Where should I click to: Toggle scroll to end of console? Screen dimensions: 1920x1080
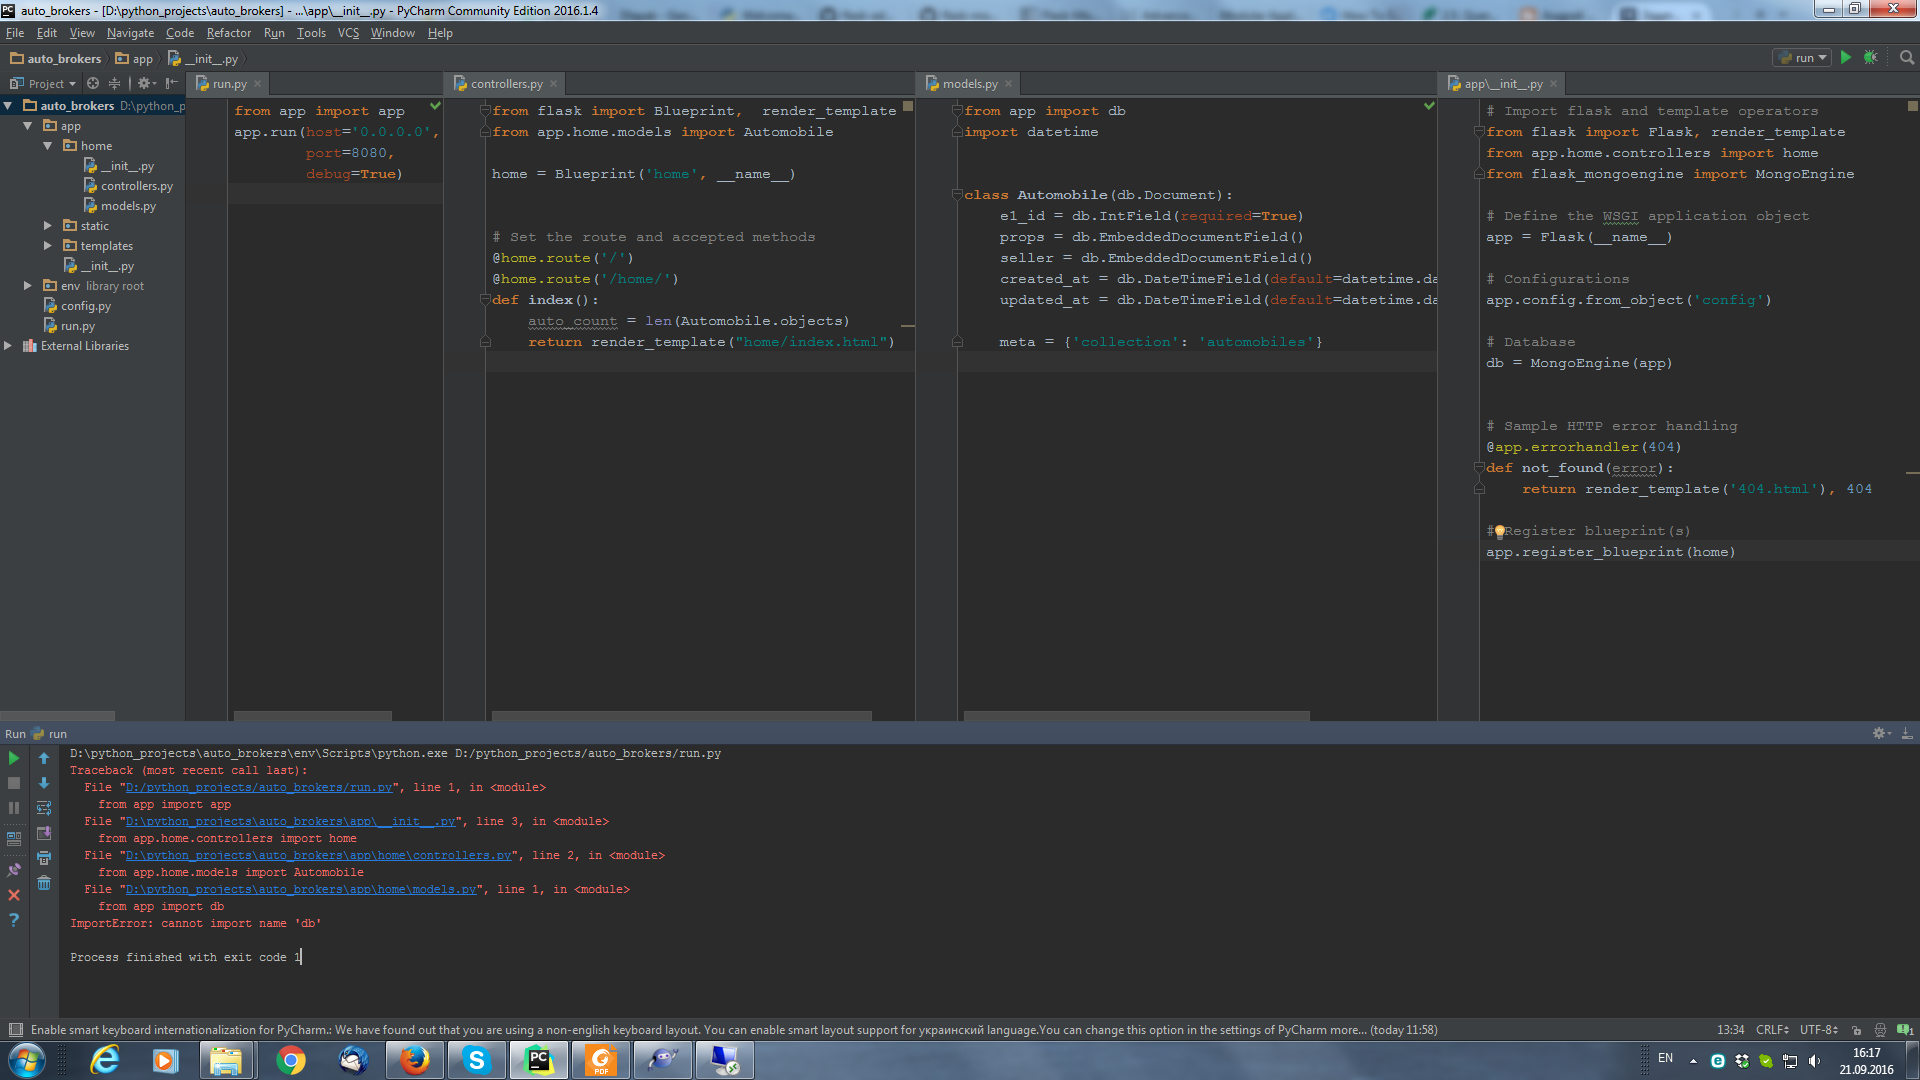click(x=44, y=833)
